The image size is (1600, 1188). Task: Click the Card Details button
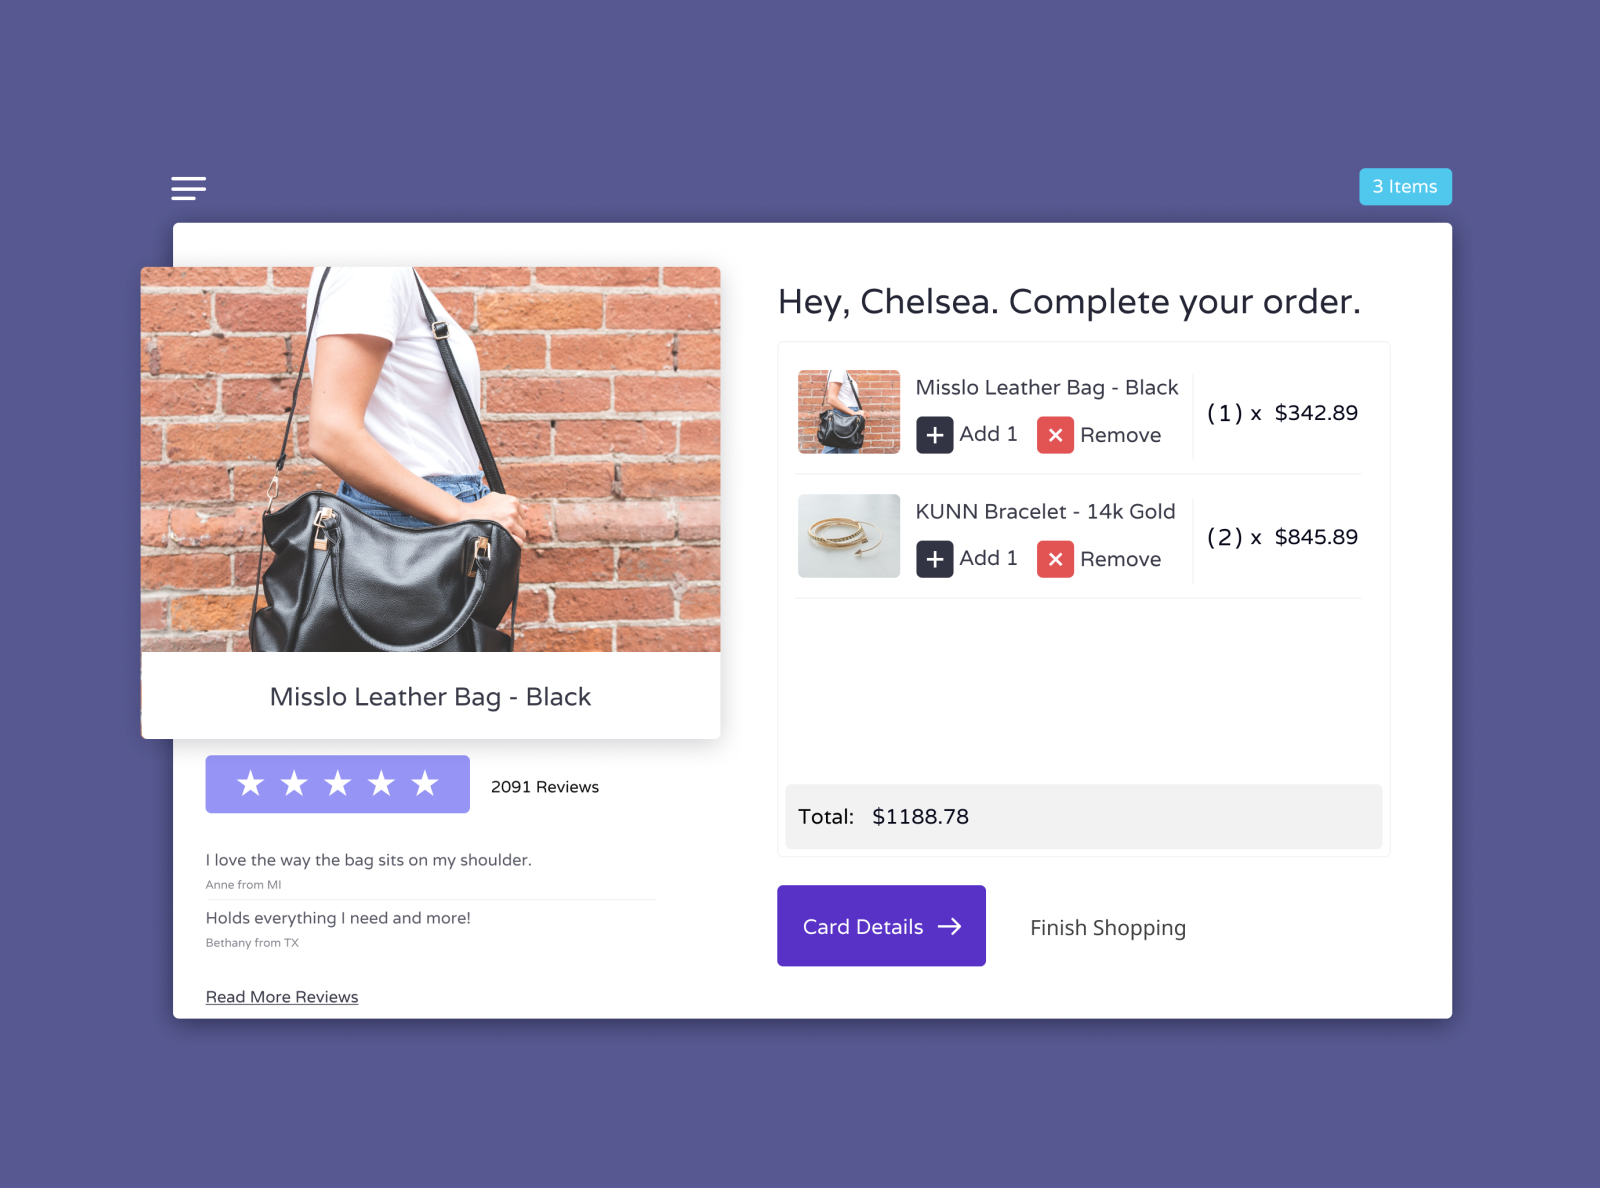(x=881, y=926)
